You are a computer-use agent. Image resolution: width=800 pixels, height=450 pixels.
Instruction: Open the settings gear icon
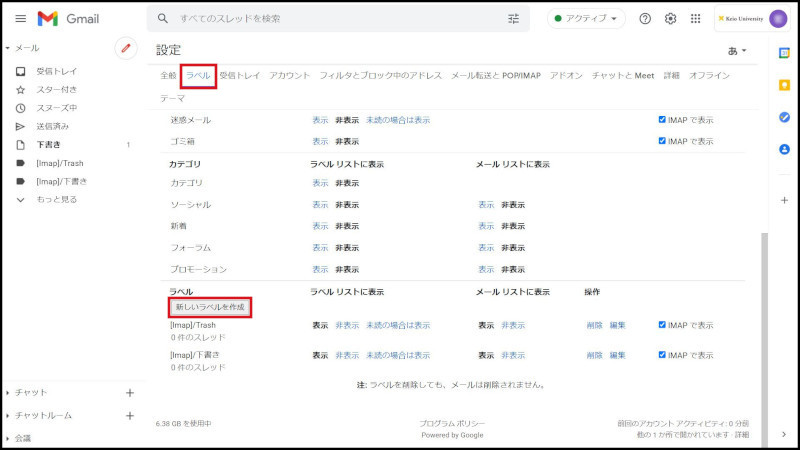(671, 19)
